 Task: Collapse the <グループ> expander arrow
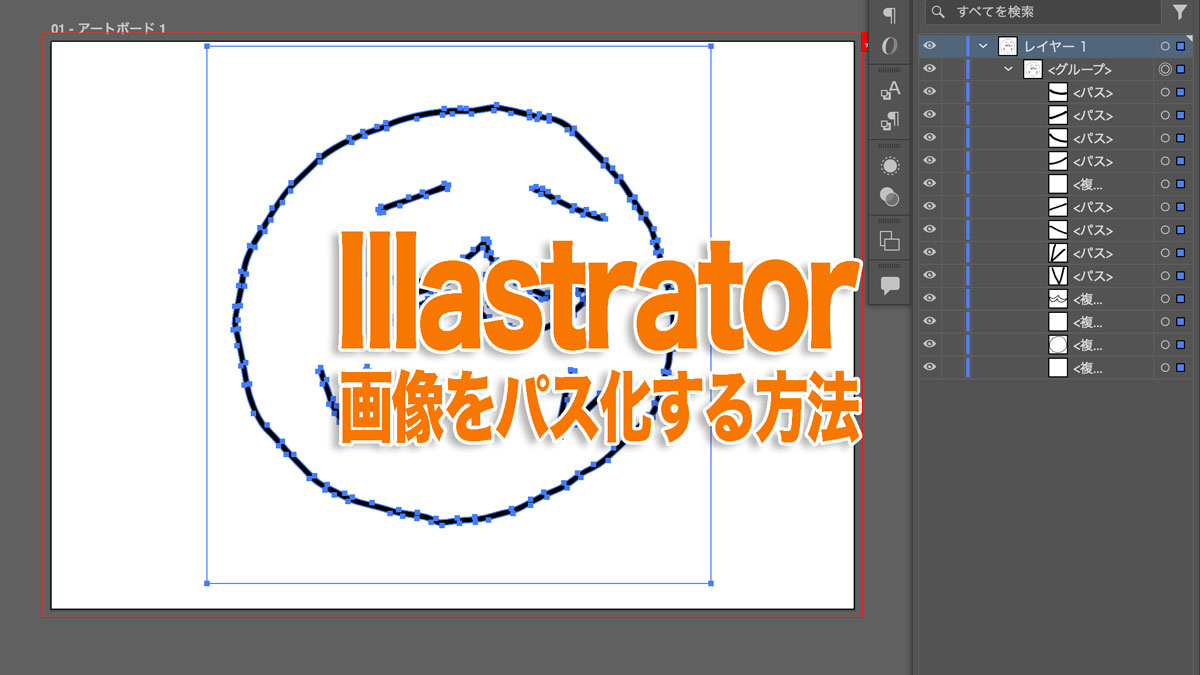point(1007,69)
